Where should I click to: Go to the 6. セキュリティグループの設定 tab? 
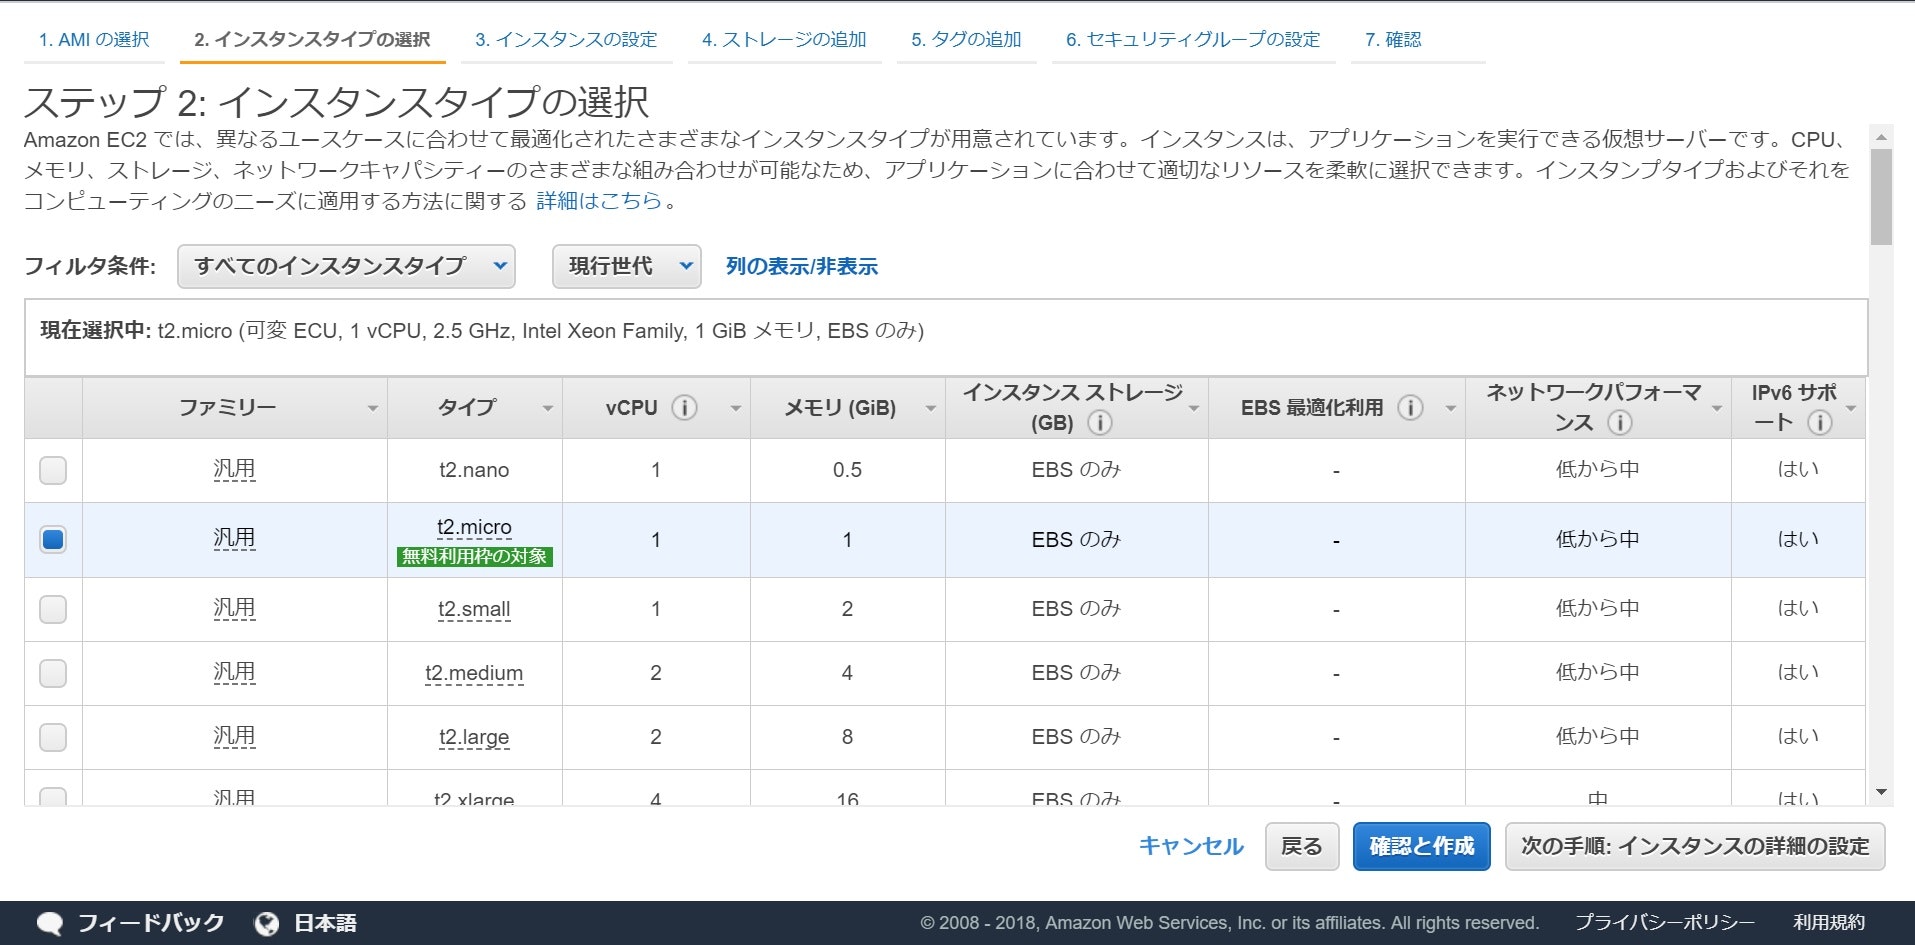click(x=1193, y=40)
